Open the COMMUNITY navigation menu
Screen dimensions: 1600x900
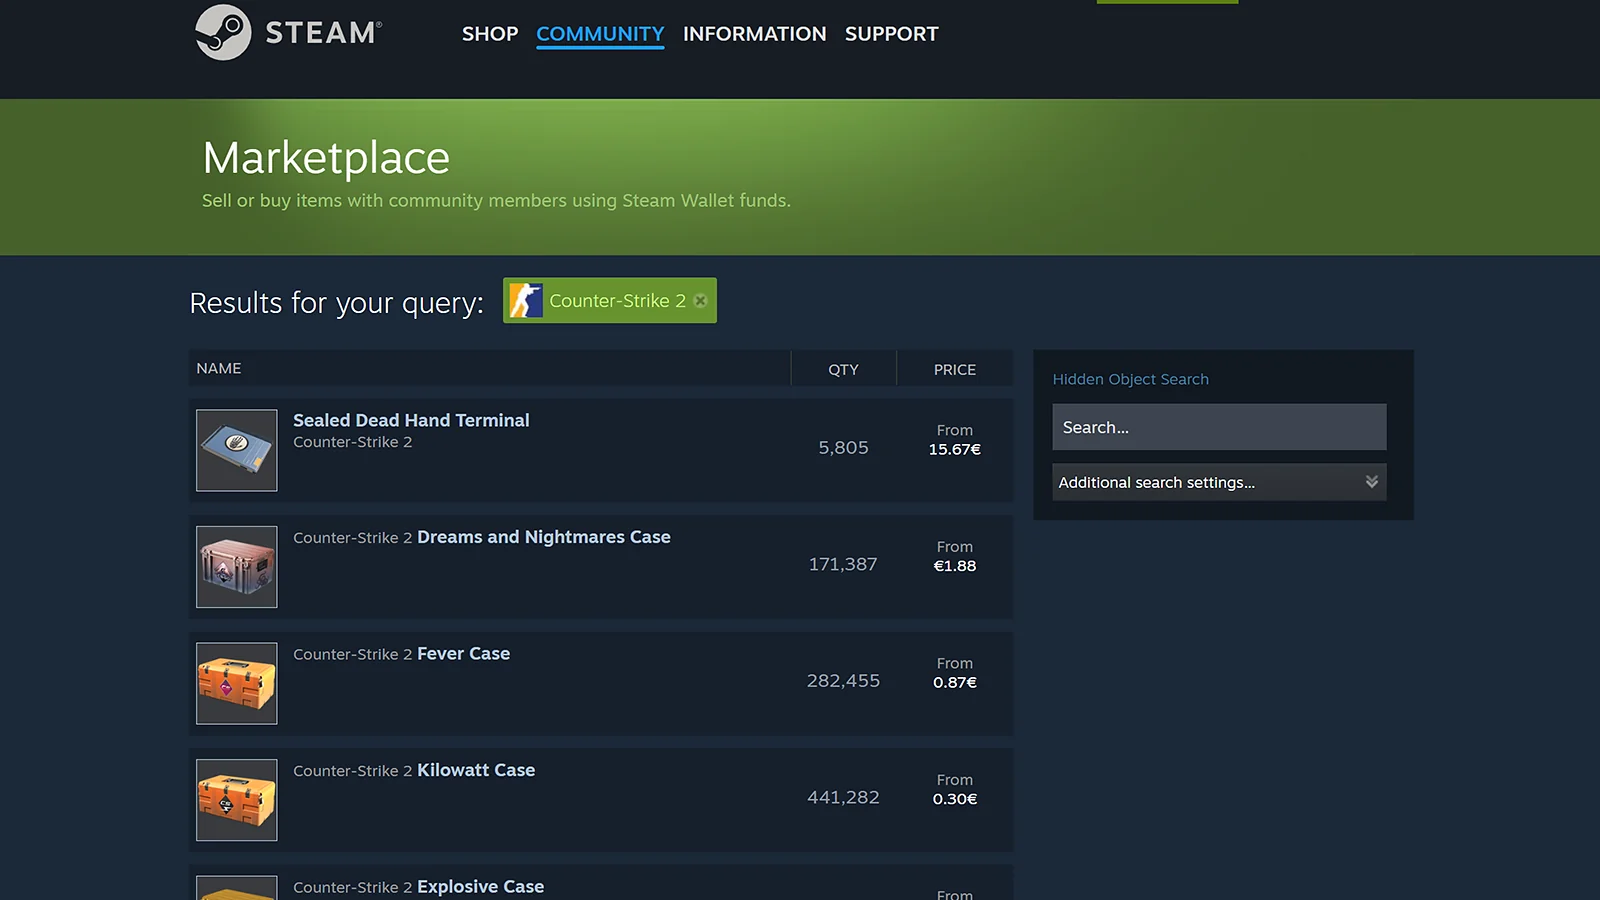coord(599,33)
